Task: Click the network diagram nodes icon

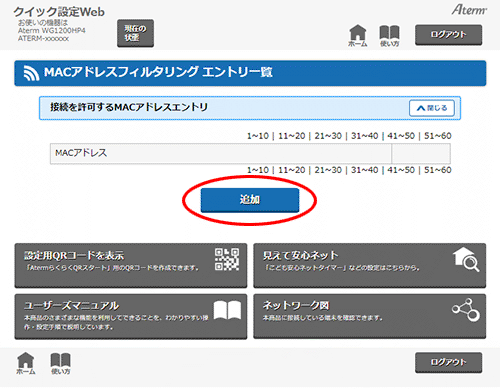Action: tap(466, 310)
